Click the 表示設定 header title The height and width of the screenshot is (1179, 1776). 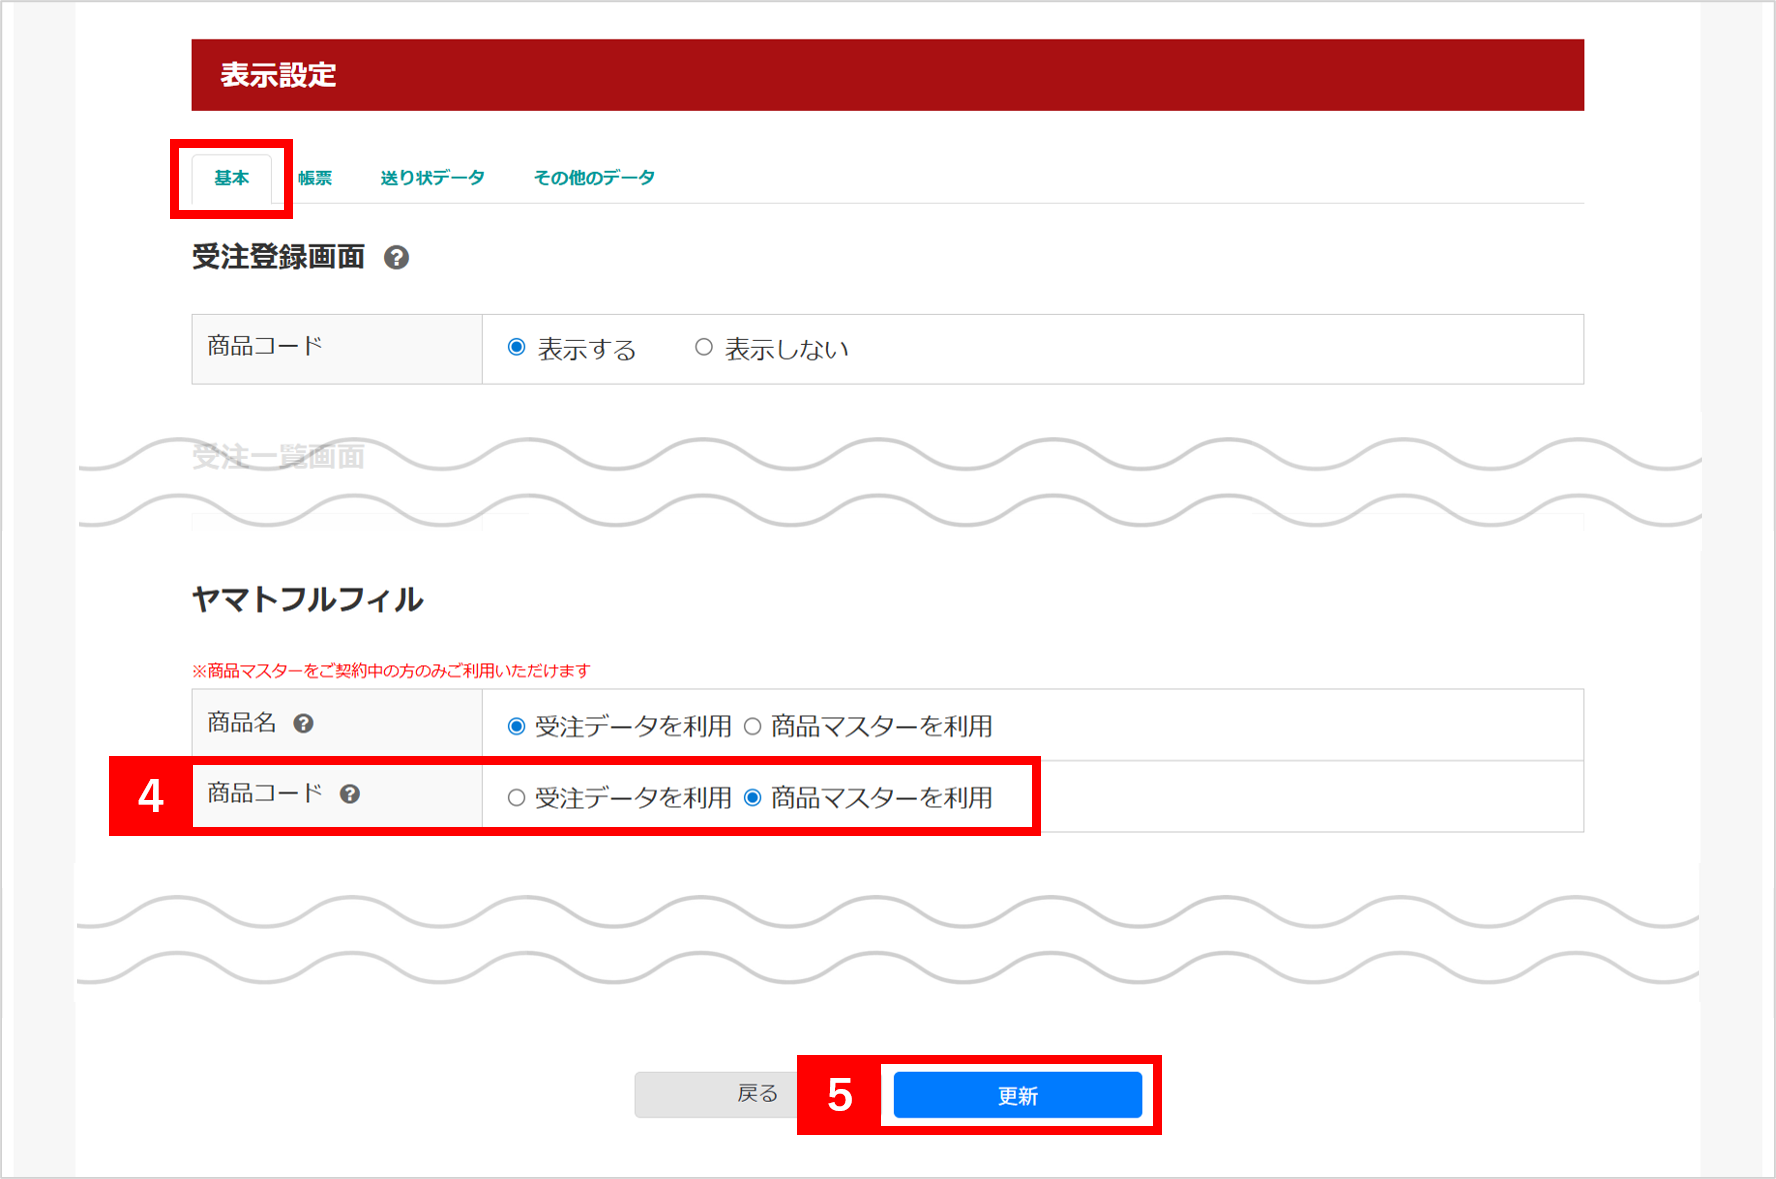(278, 75)
